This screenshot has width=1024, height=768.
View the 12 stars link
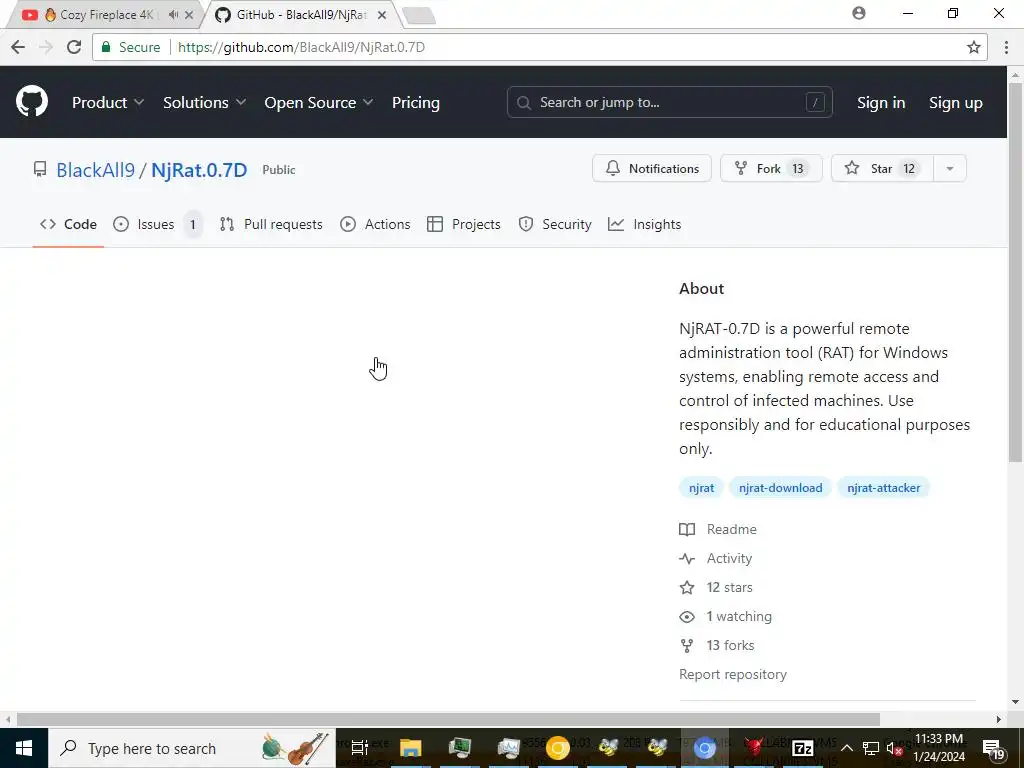[x=716, y=587]
